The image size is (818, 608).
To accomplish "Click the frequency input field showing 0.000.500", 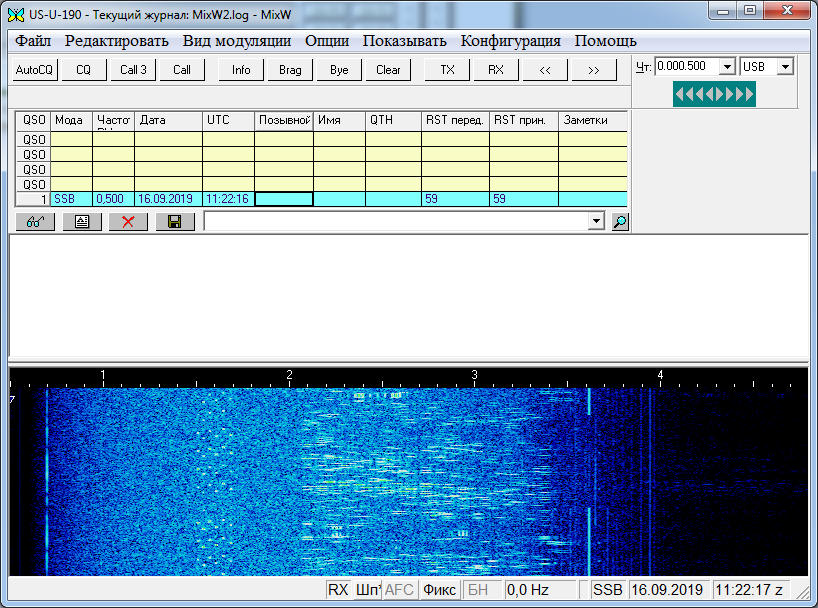I will [688, 66].
